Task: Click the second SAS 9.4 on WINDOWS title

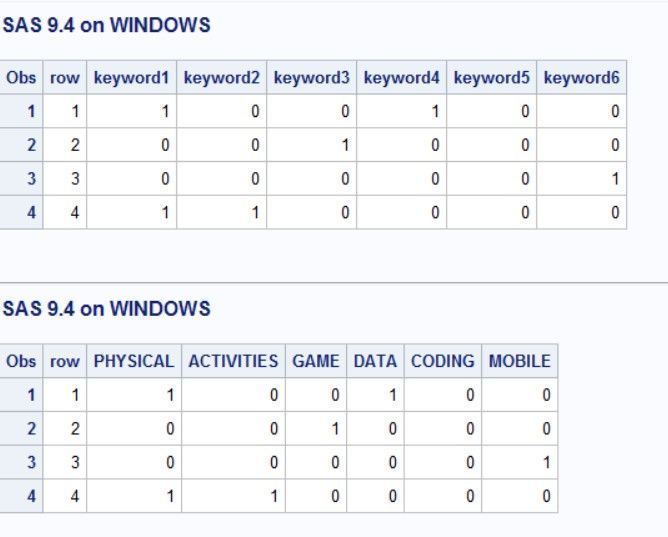Action: coord(107,309)
